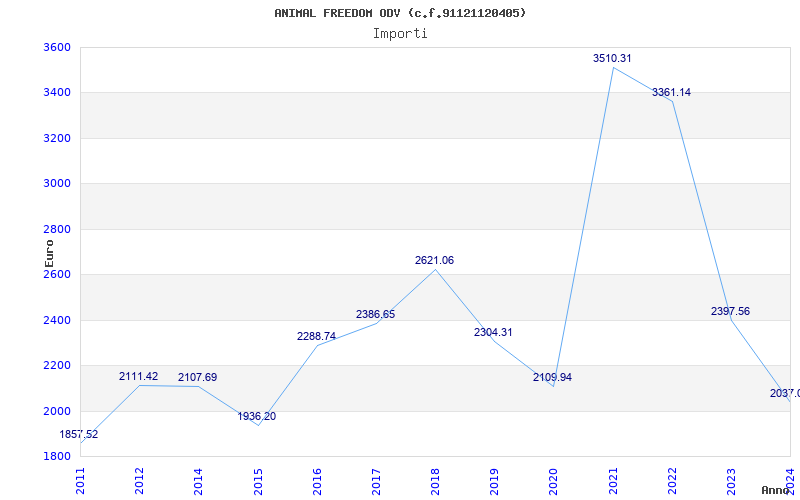Image resolution: width=800 pixels, height=500 pixels.
Task: Select the 2016 year label
Action: coord(317,481)
